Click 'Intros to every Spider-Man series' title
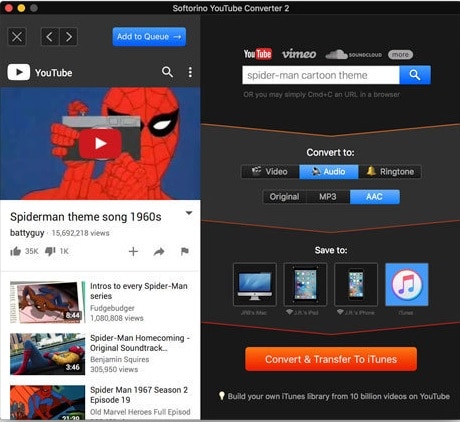 139,291
